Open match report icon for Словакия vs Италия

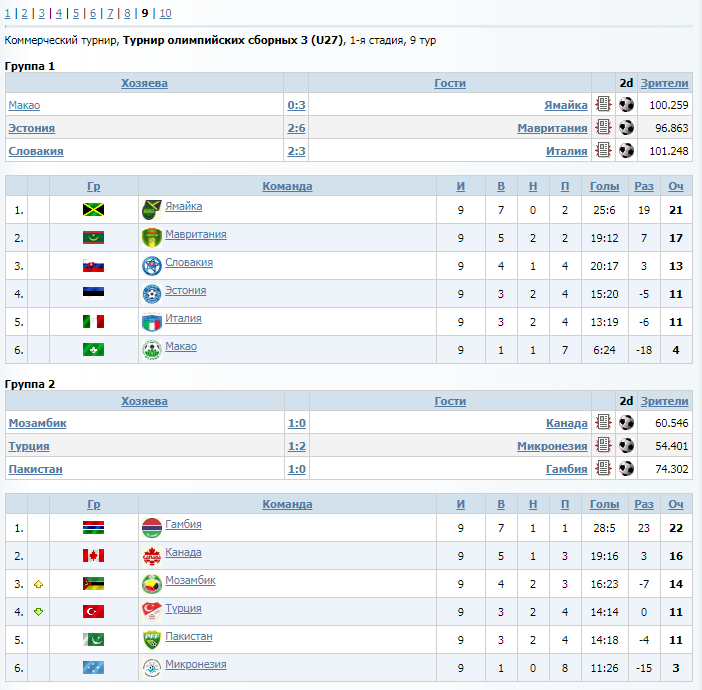[603, 150]
